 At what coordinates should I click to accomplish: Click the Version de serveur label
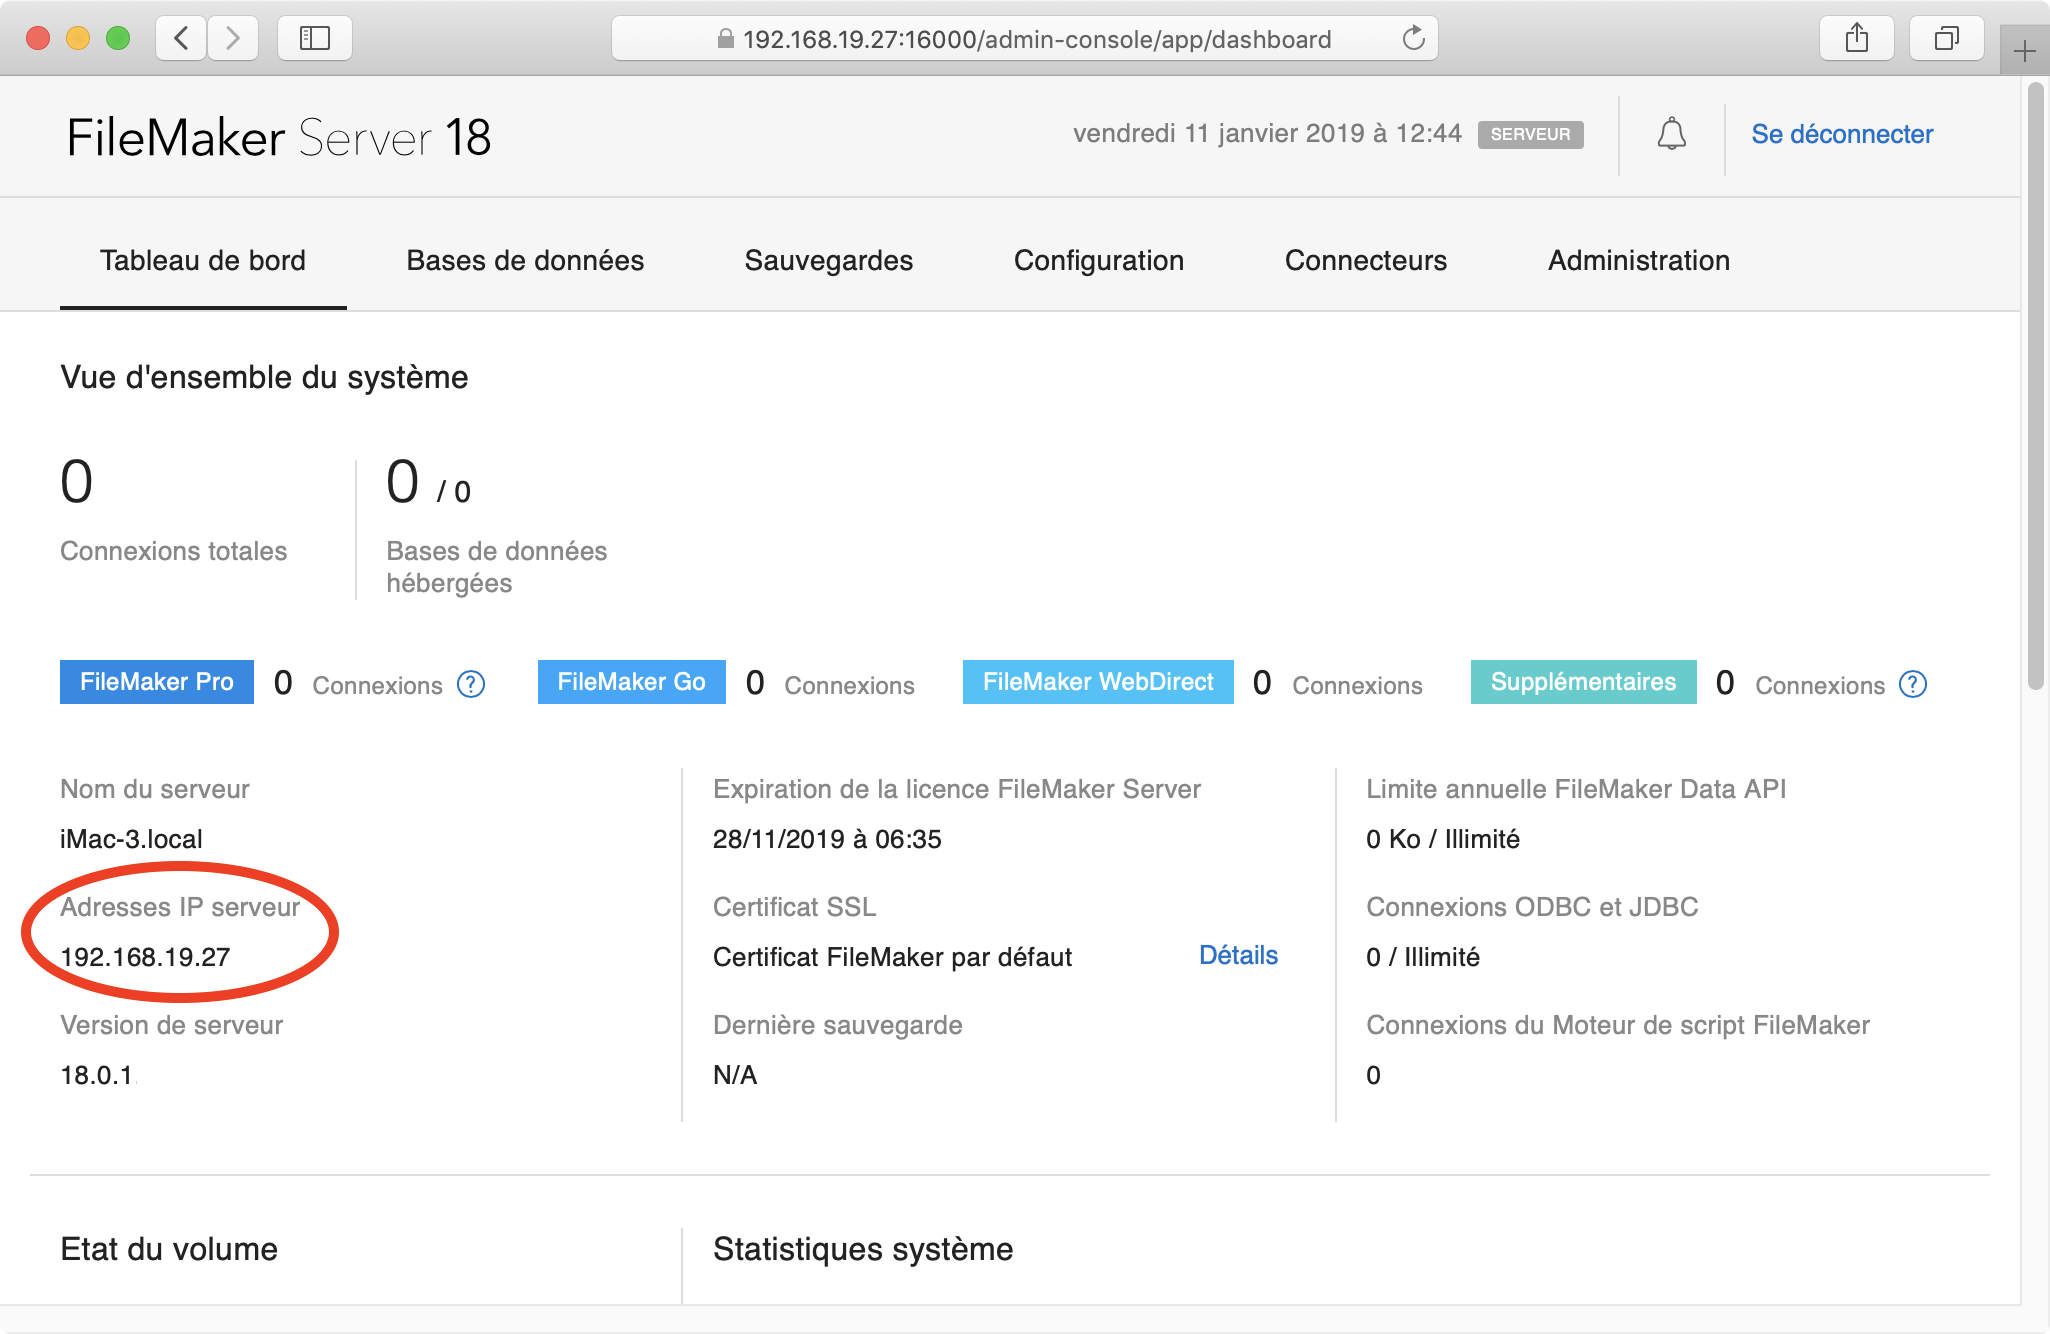pos(172,1025)
